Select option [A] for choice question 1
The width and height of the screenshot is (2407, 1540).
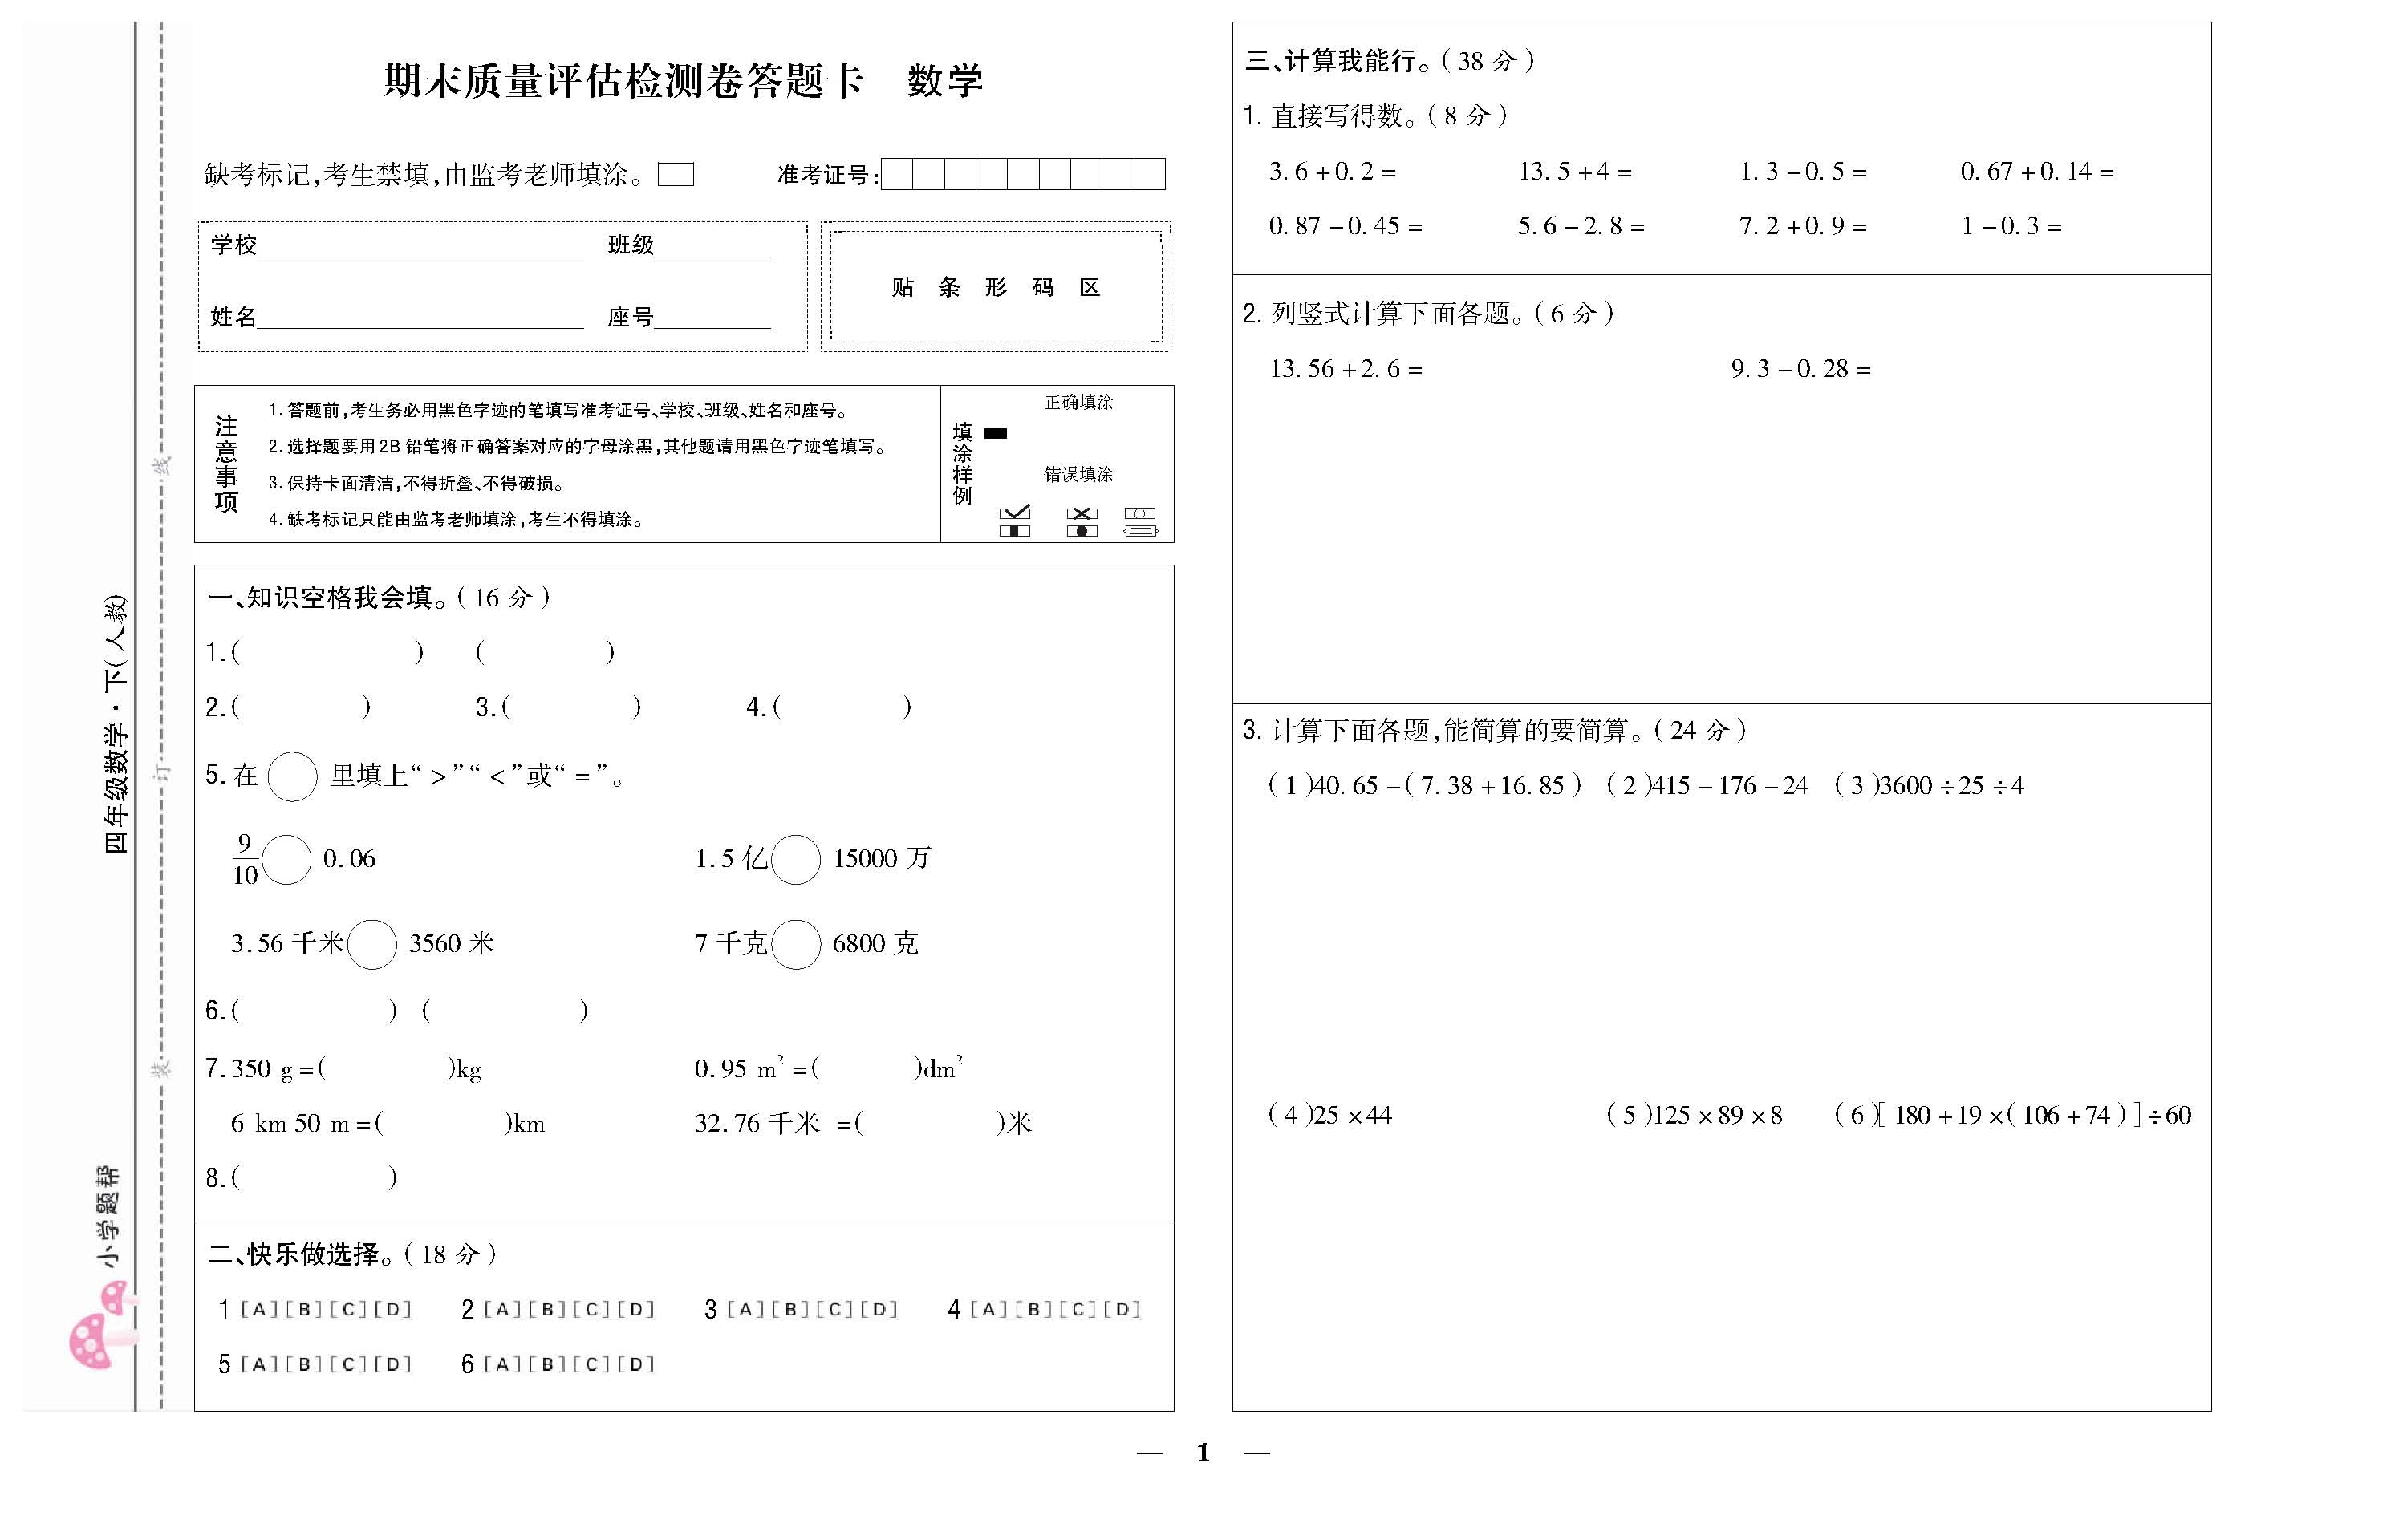coord(259,1309)
